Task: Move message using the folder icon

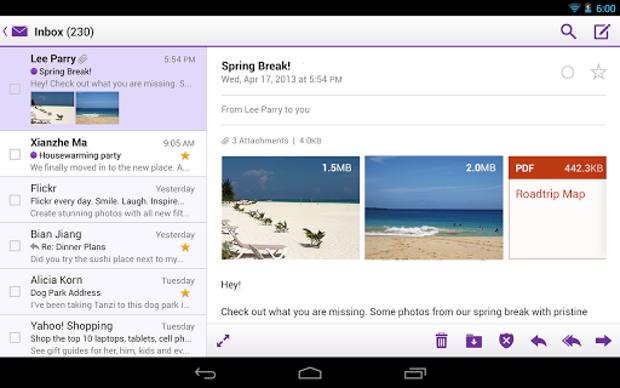Action: [474, 341]
